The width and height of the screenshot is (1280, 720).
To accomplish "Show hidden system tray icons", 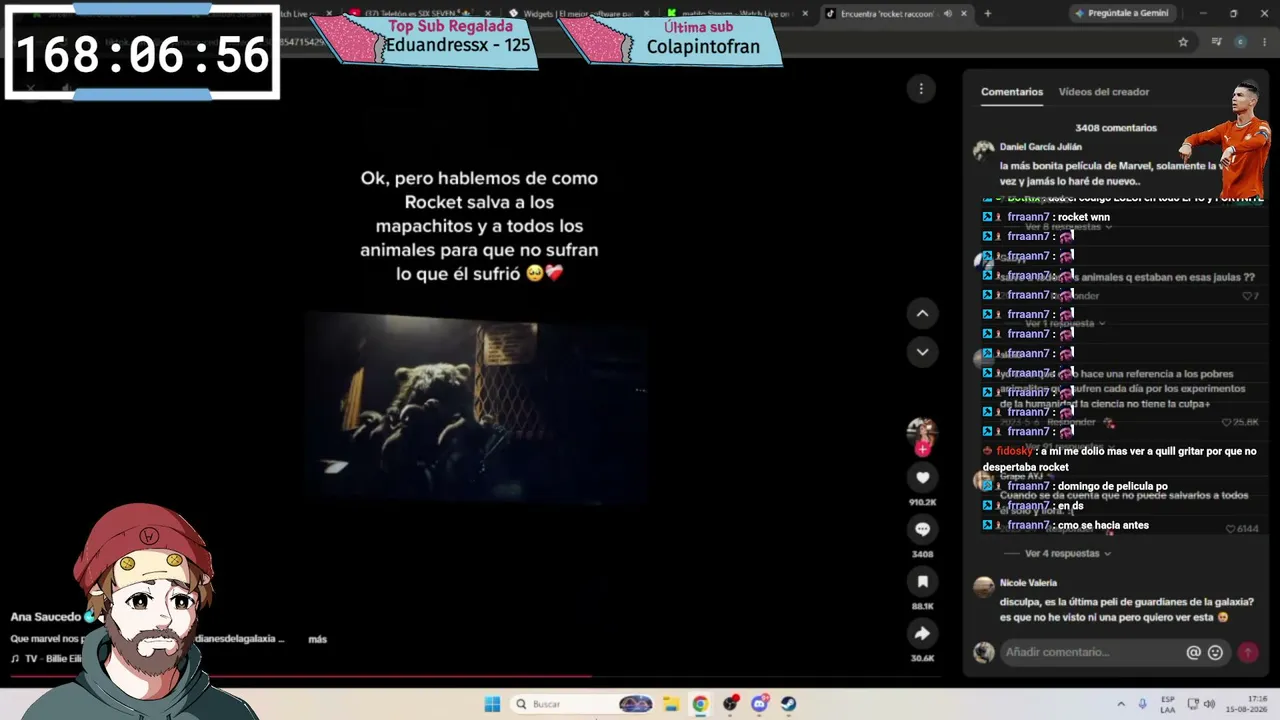I will coord(1120,704).
